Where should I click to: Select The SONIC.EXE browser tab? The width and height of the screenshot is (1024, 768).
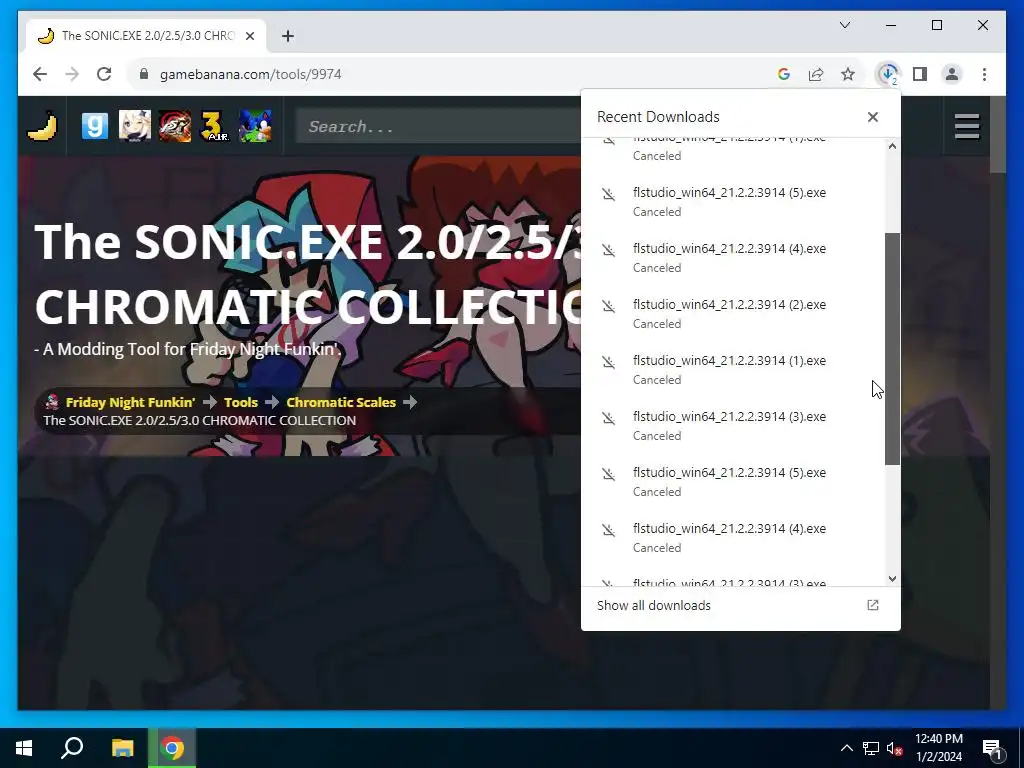coord(147,36)
